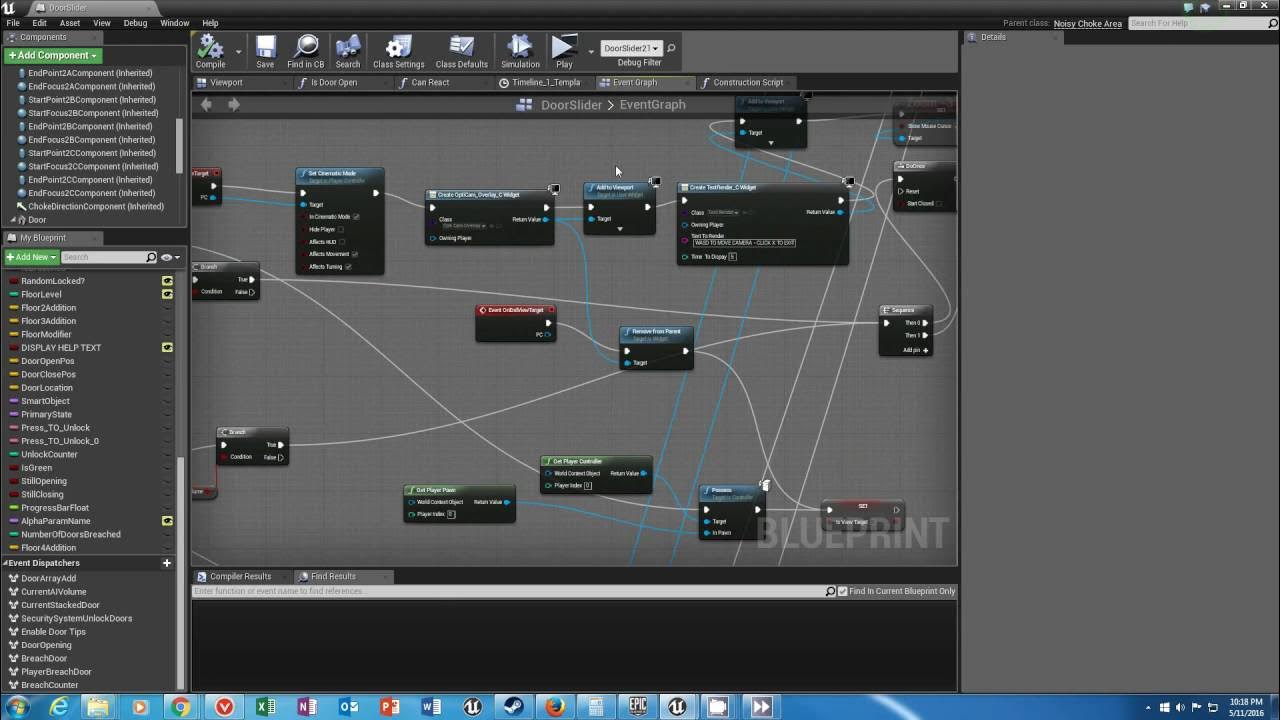Open Firefox from taskbar
Screen dimensions: 1280x720
(555, 707)
